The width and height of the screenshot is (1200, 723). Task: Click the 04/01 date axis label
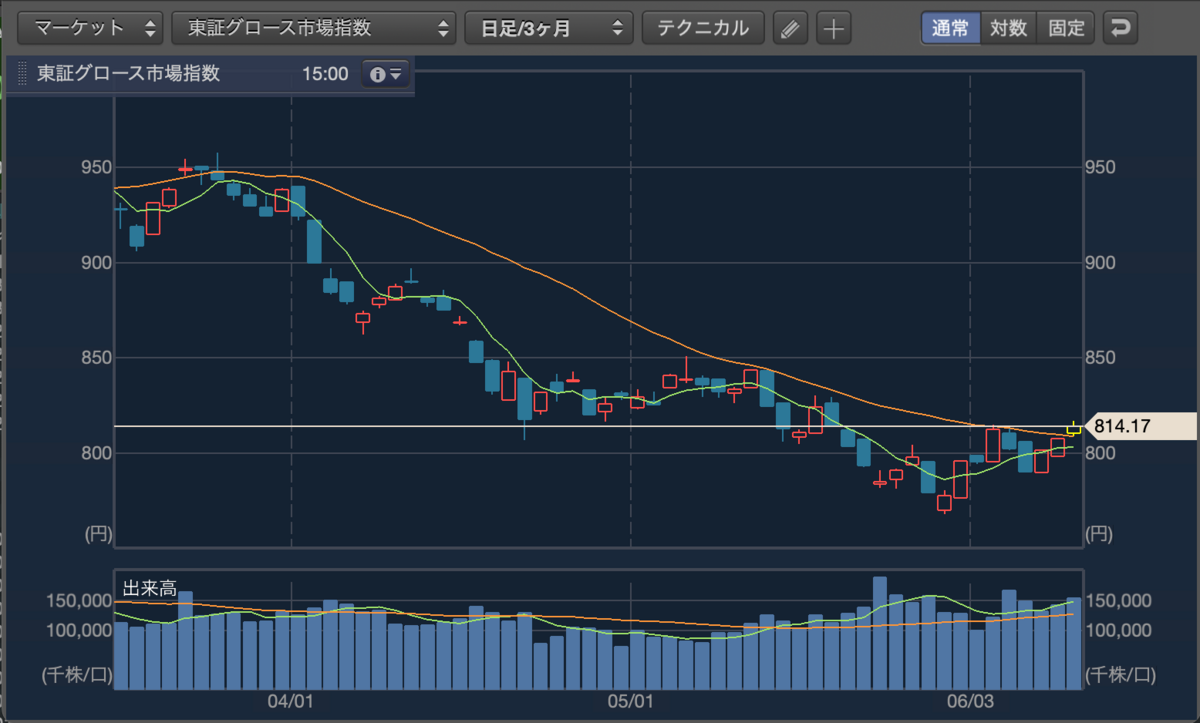(291, 702)
